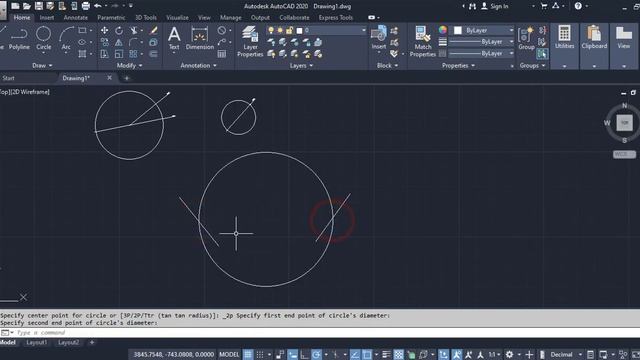
Task: Select the Stretch tool in Modify panel
Action: [x=104, y=54]
